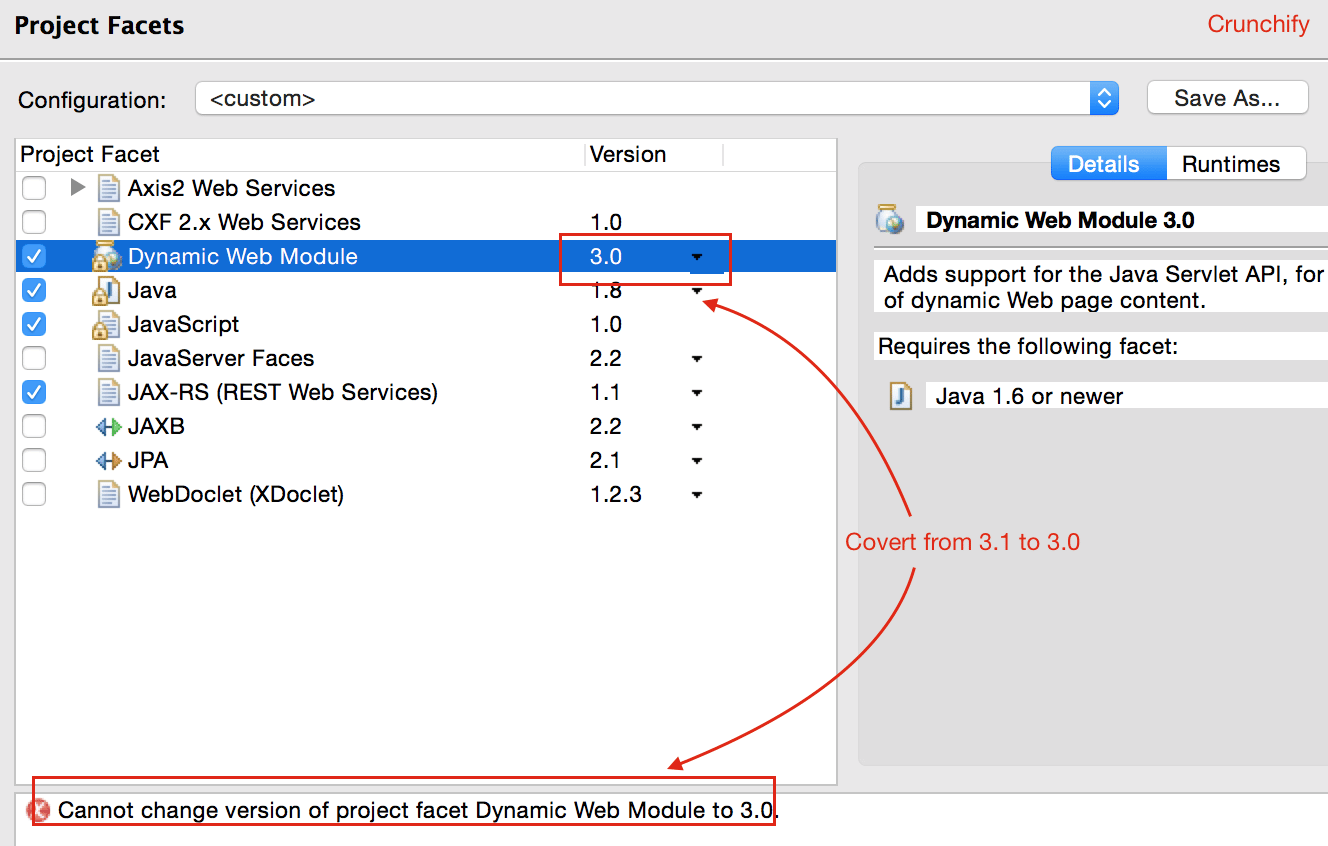Enable the JavaServer Faces checkbox

tap(33, 358)
